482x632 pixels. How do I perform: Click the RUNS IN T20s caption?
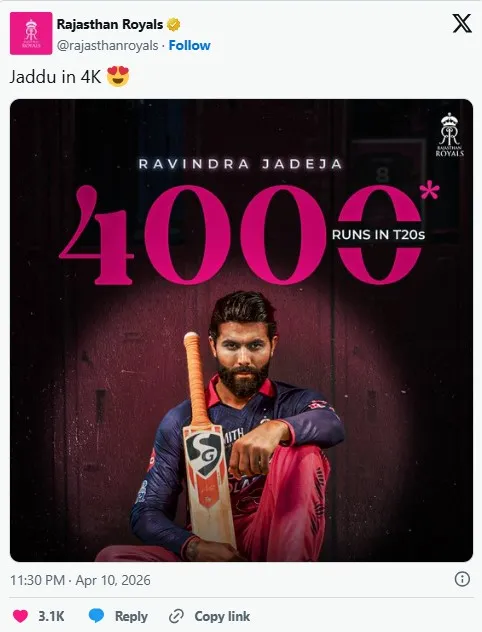(378, 235)
